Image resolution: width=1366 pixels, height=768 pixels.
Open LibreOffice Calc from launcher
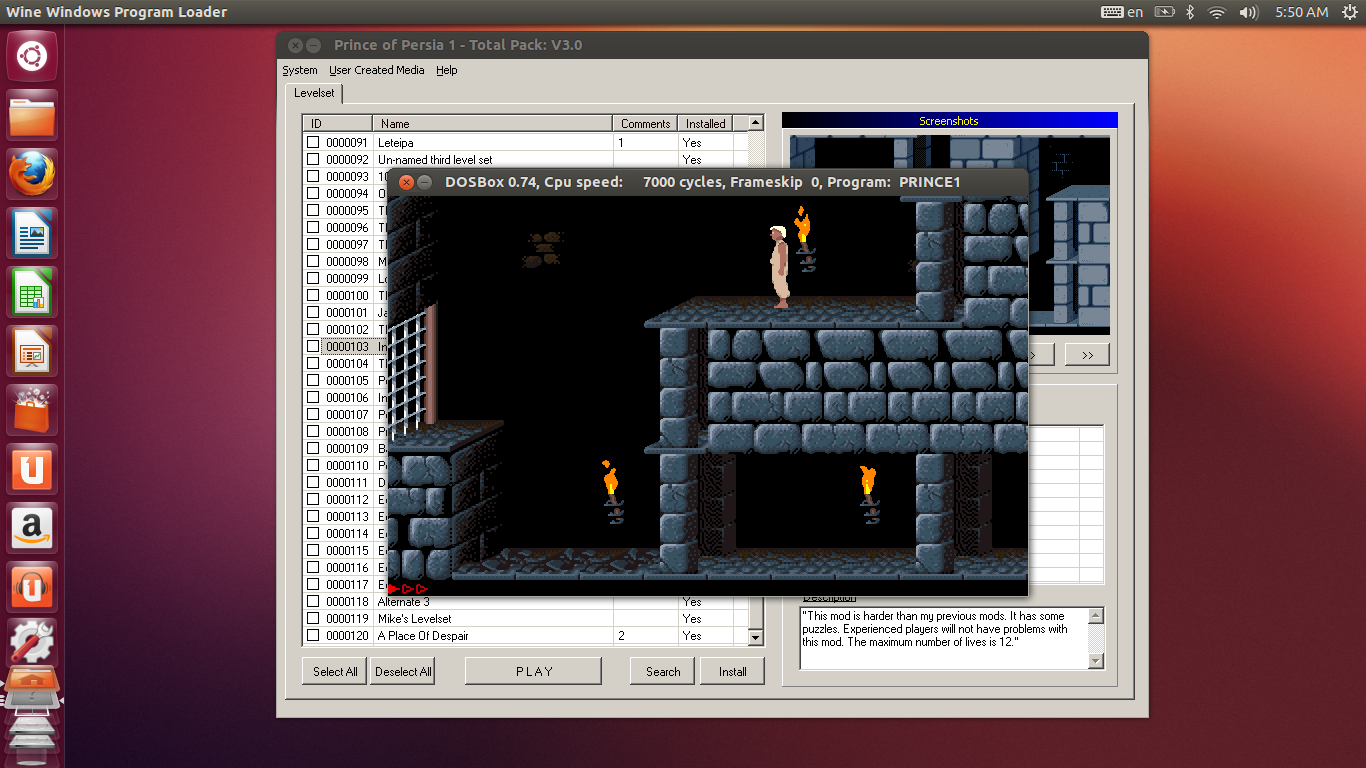click(32, 293)
